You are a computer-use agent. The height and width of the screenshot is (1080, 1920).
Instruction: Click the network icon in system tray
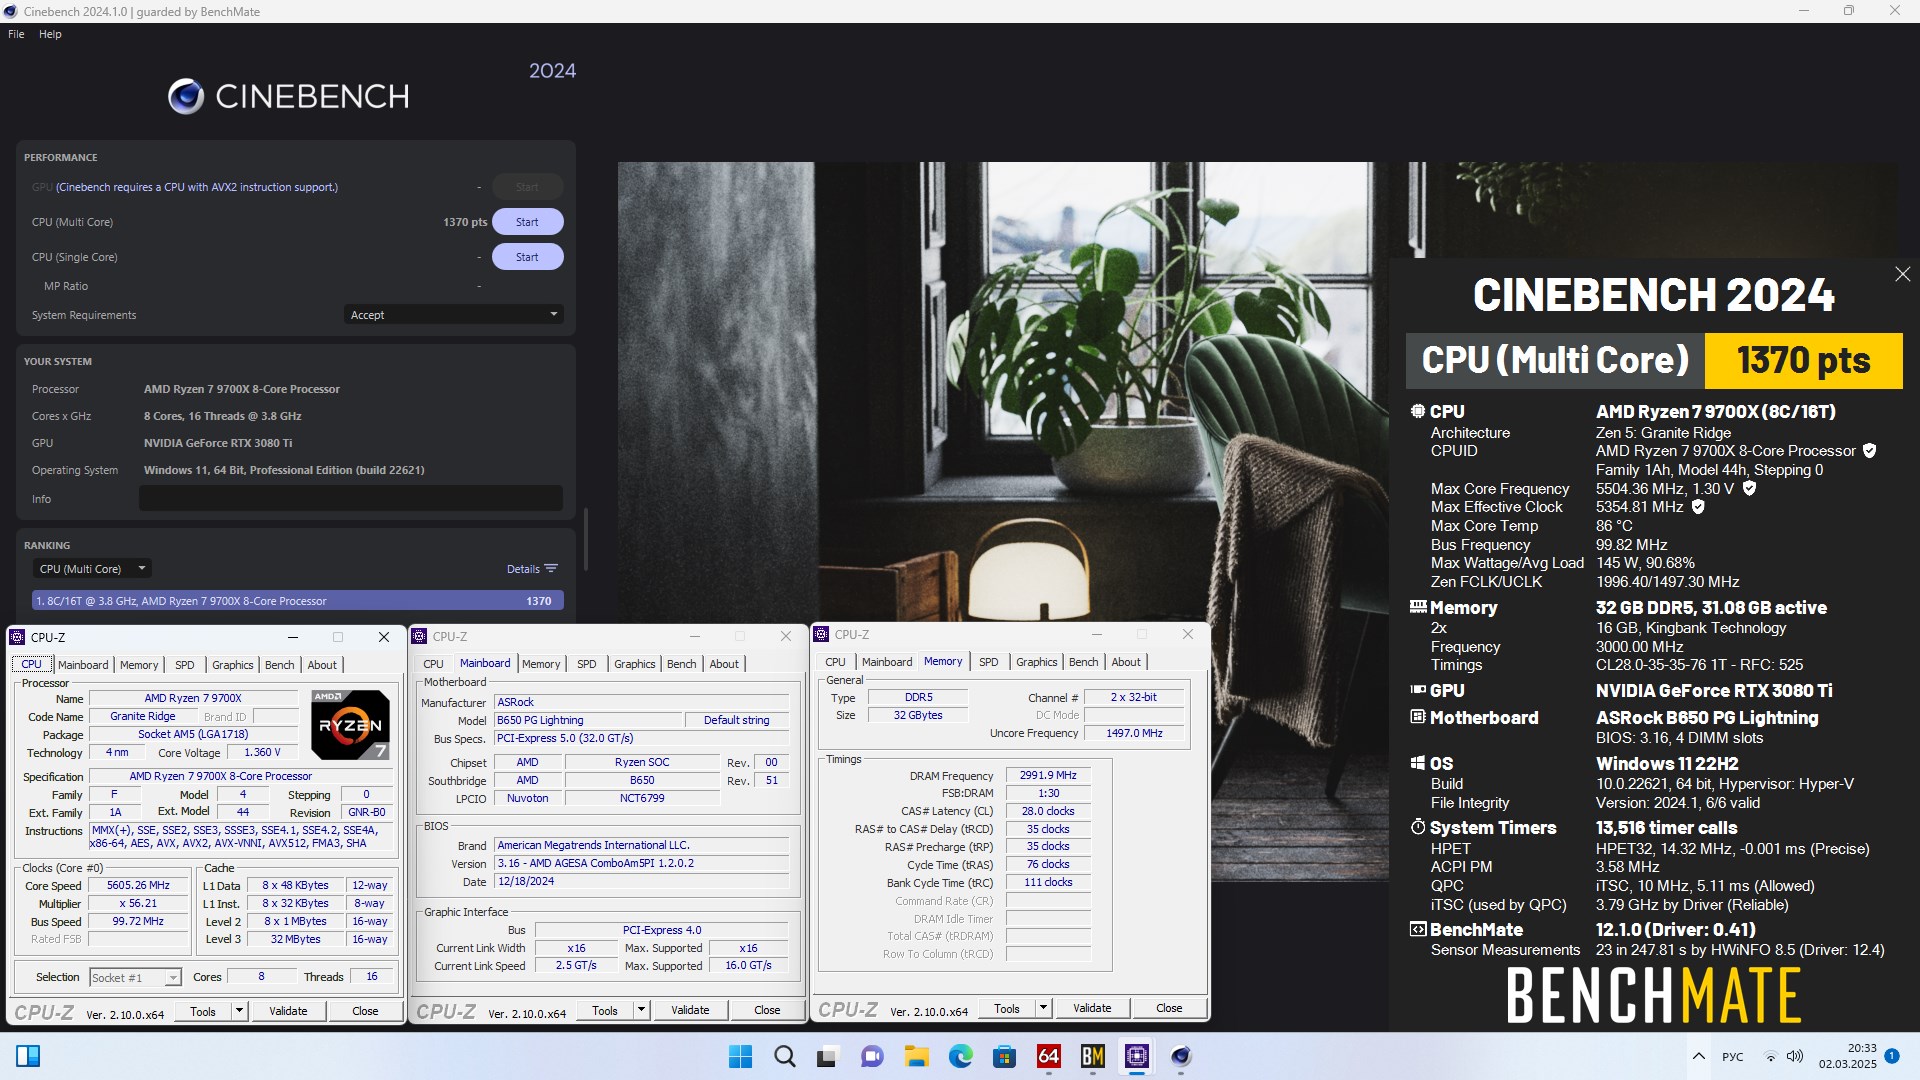coord(1770,1056)
